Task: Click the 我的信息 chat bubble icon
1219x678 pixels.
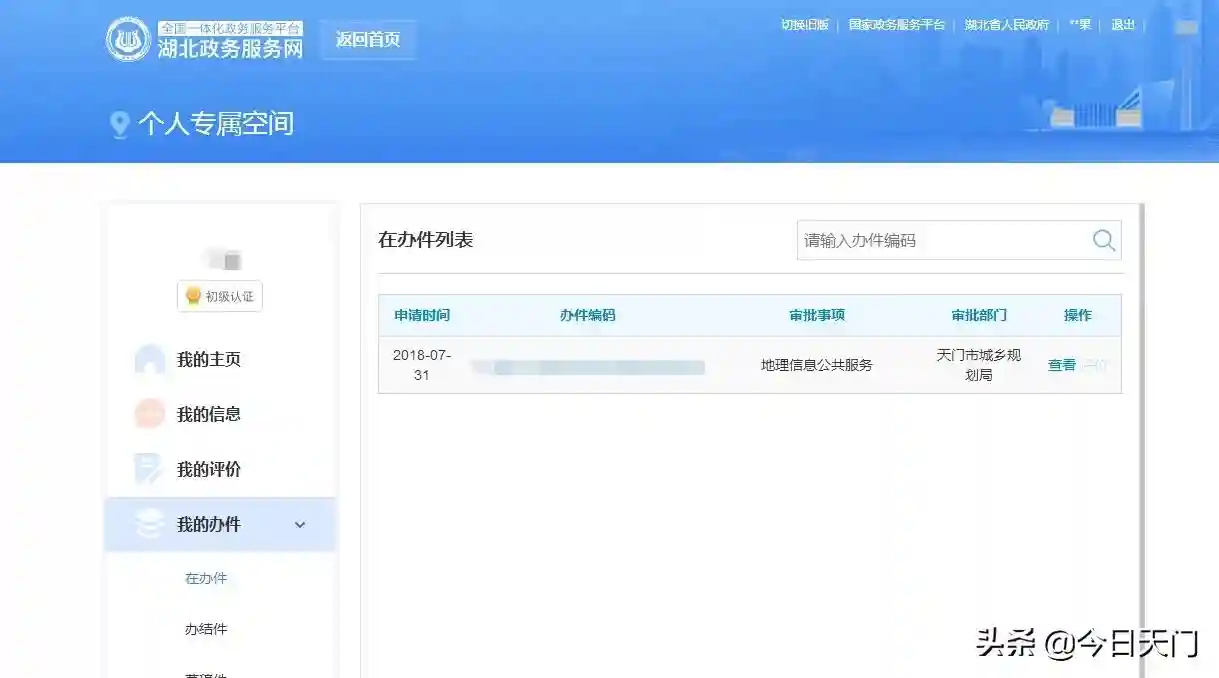Action: point(150,414)
